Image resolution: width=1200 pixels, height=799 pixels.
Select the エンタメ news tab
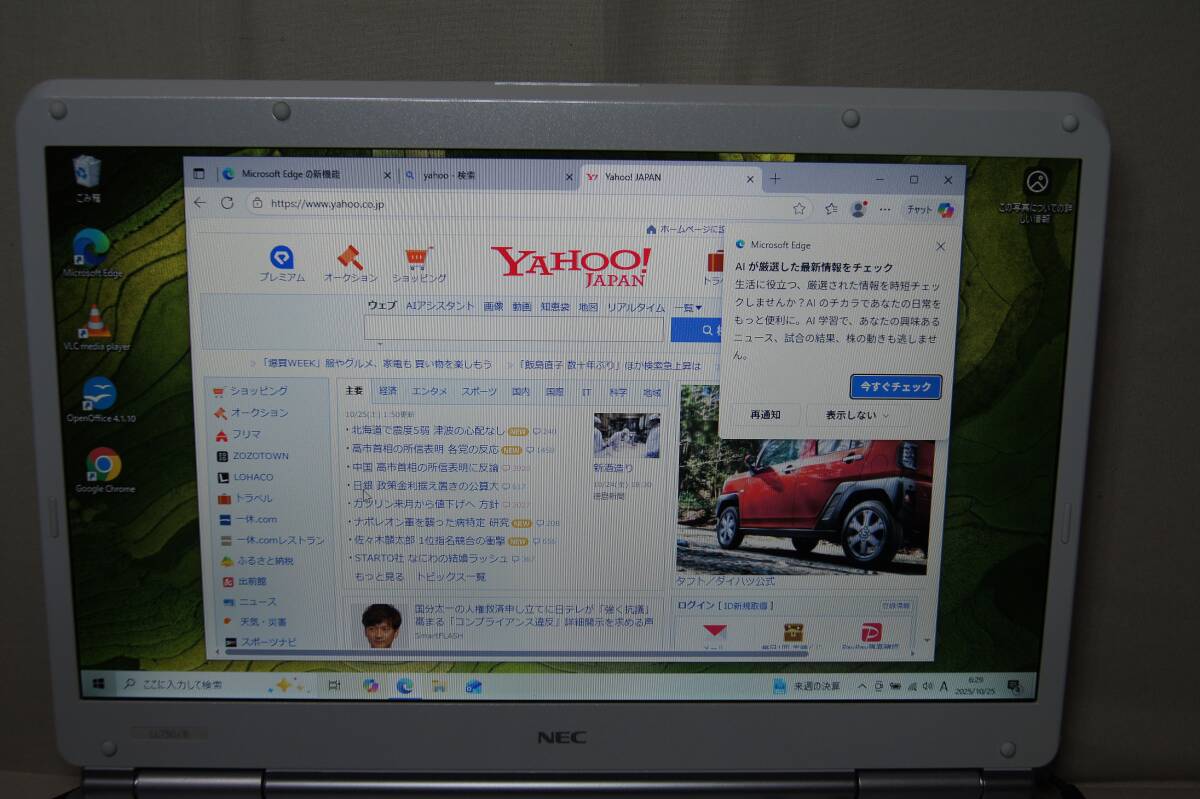click(430, 391)
